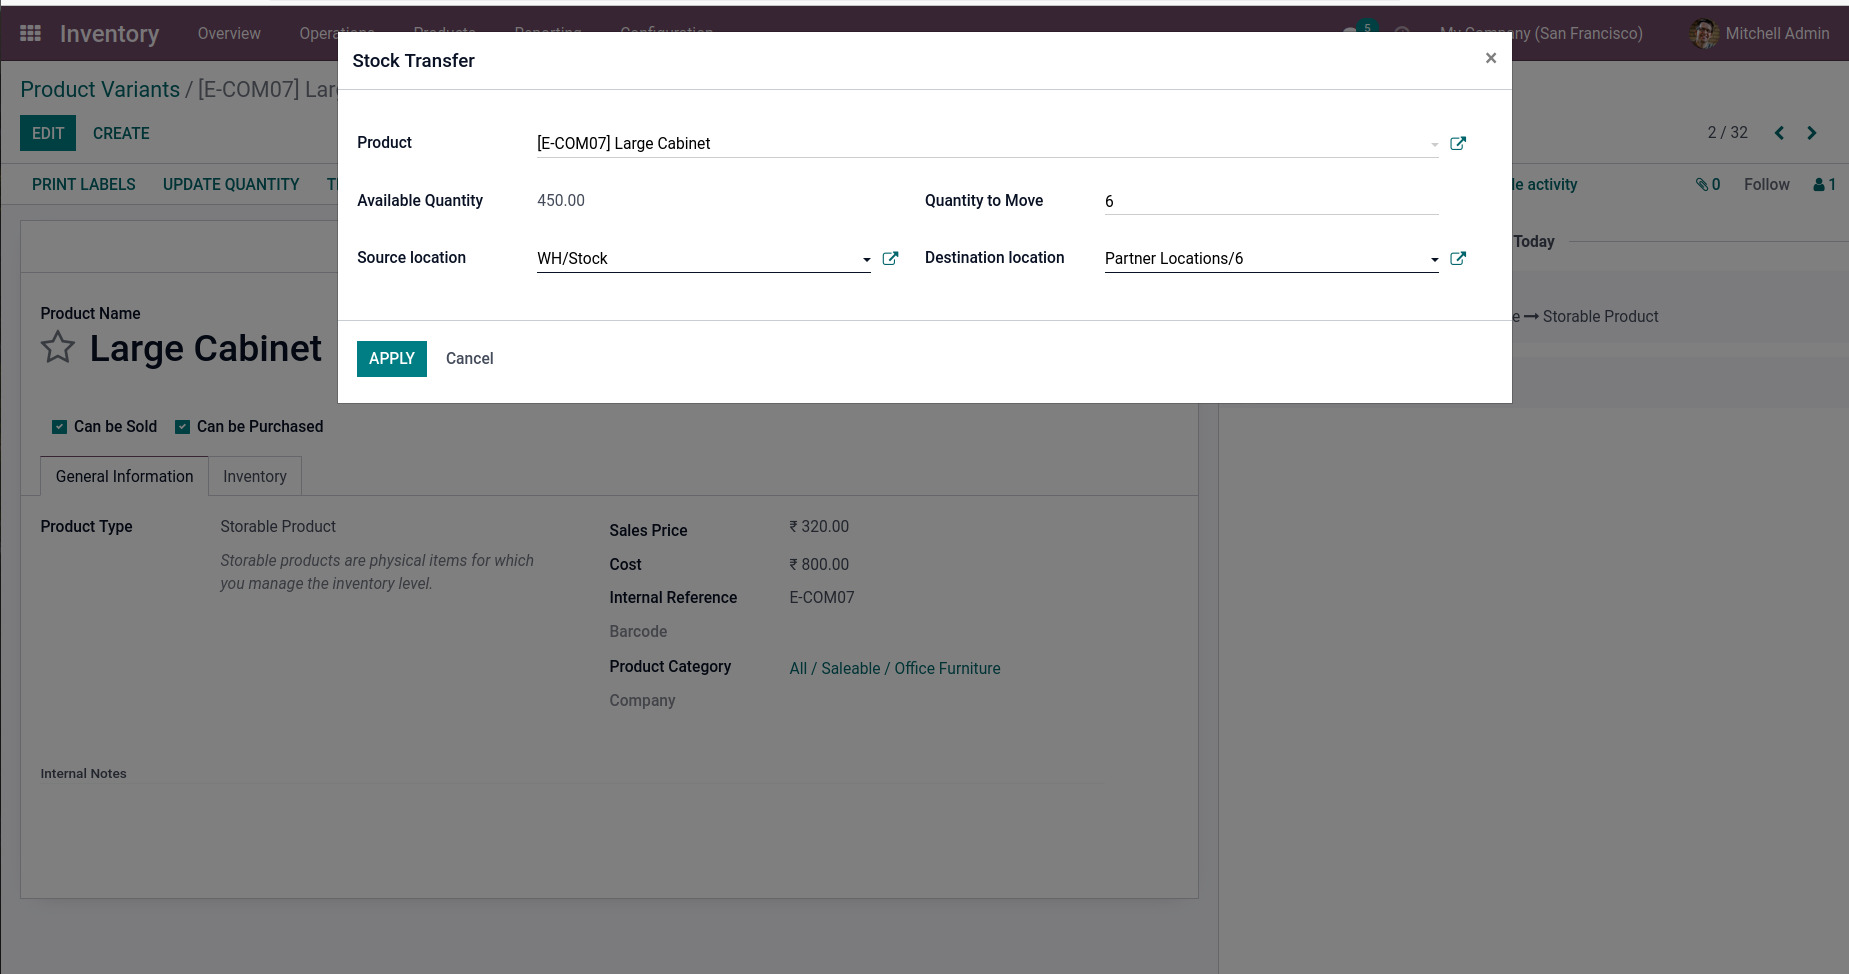Screen dimensions: 1849x974
Task: Expand Product selection dropdown
Action: (1434, 144)
